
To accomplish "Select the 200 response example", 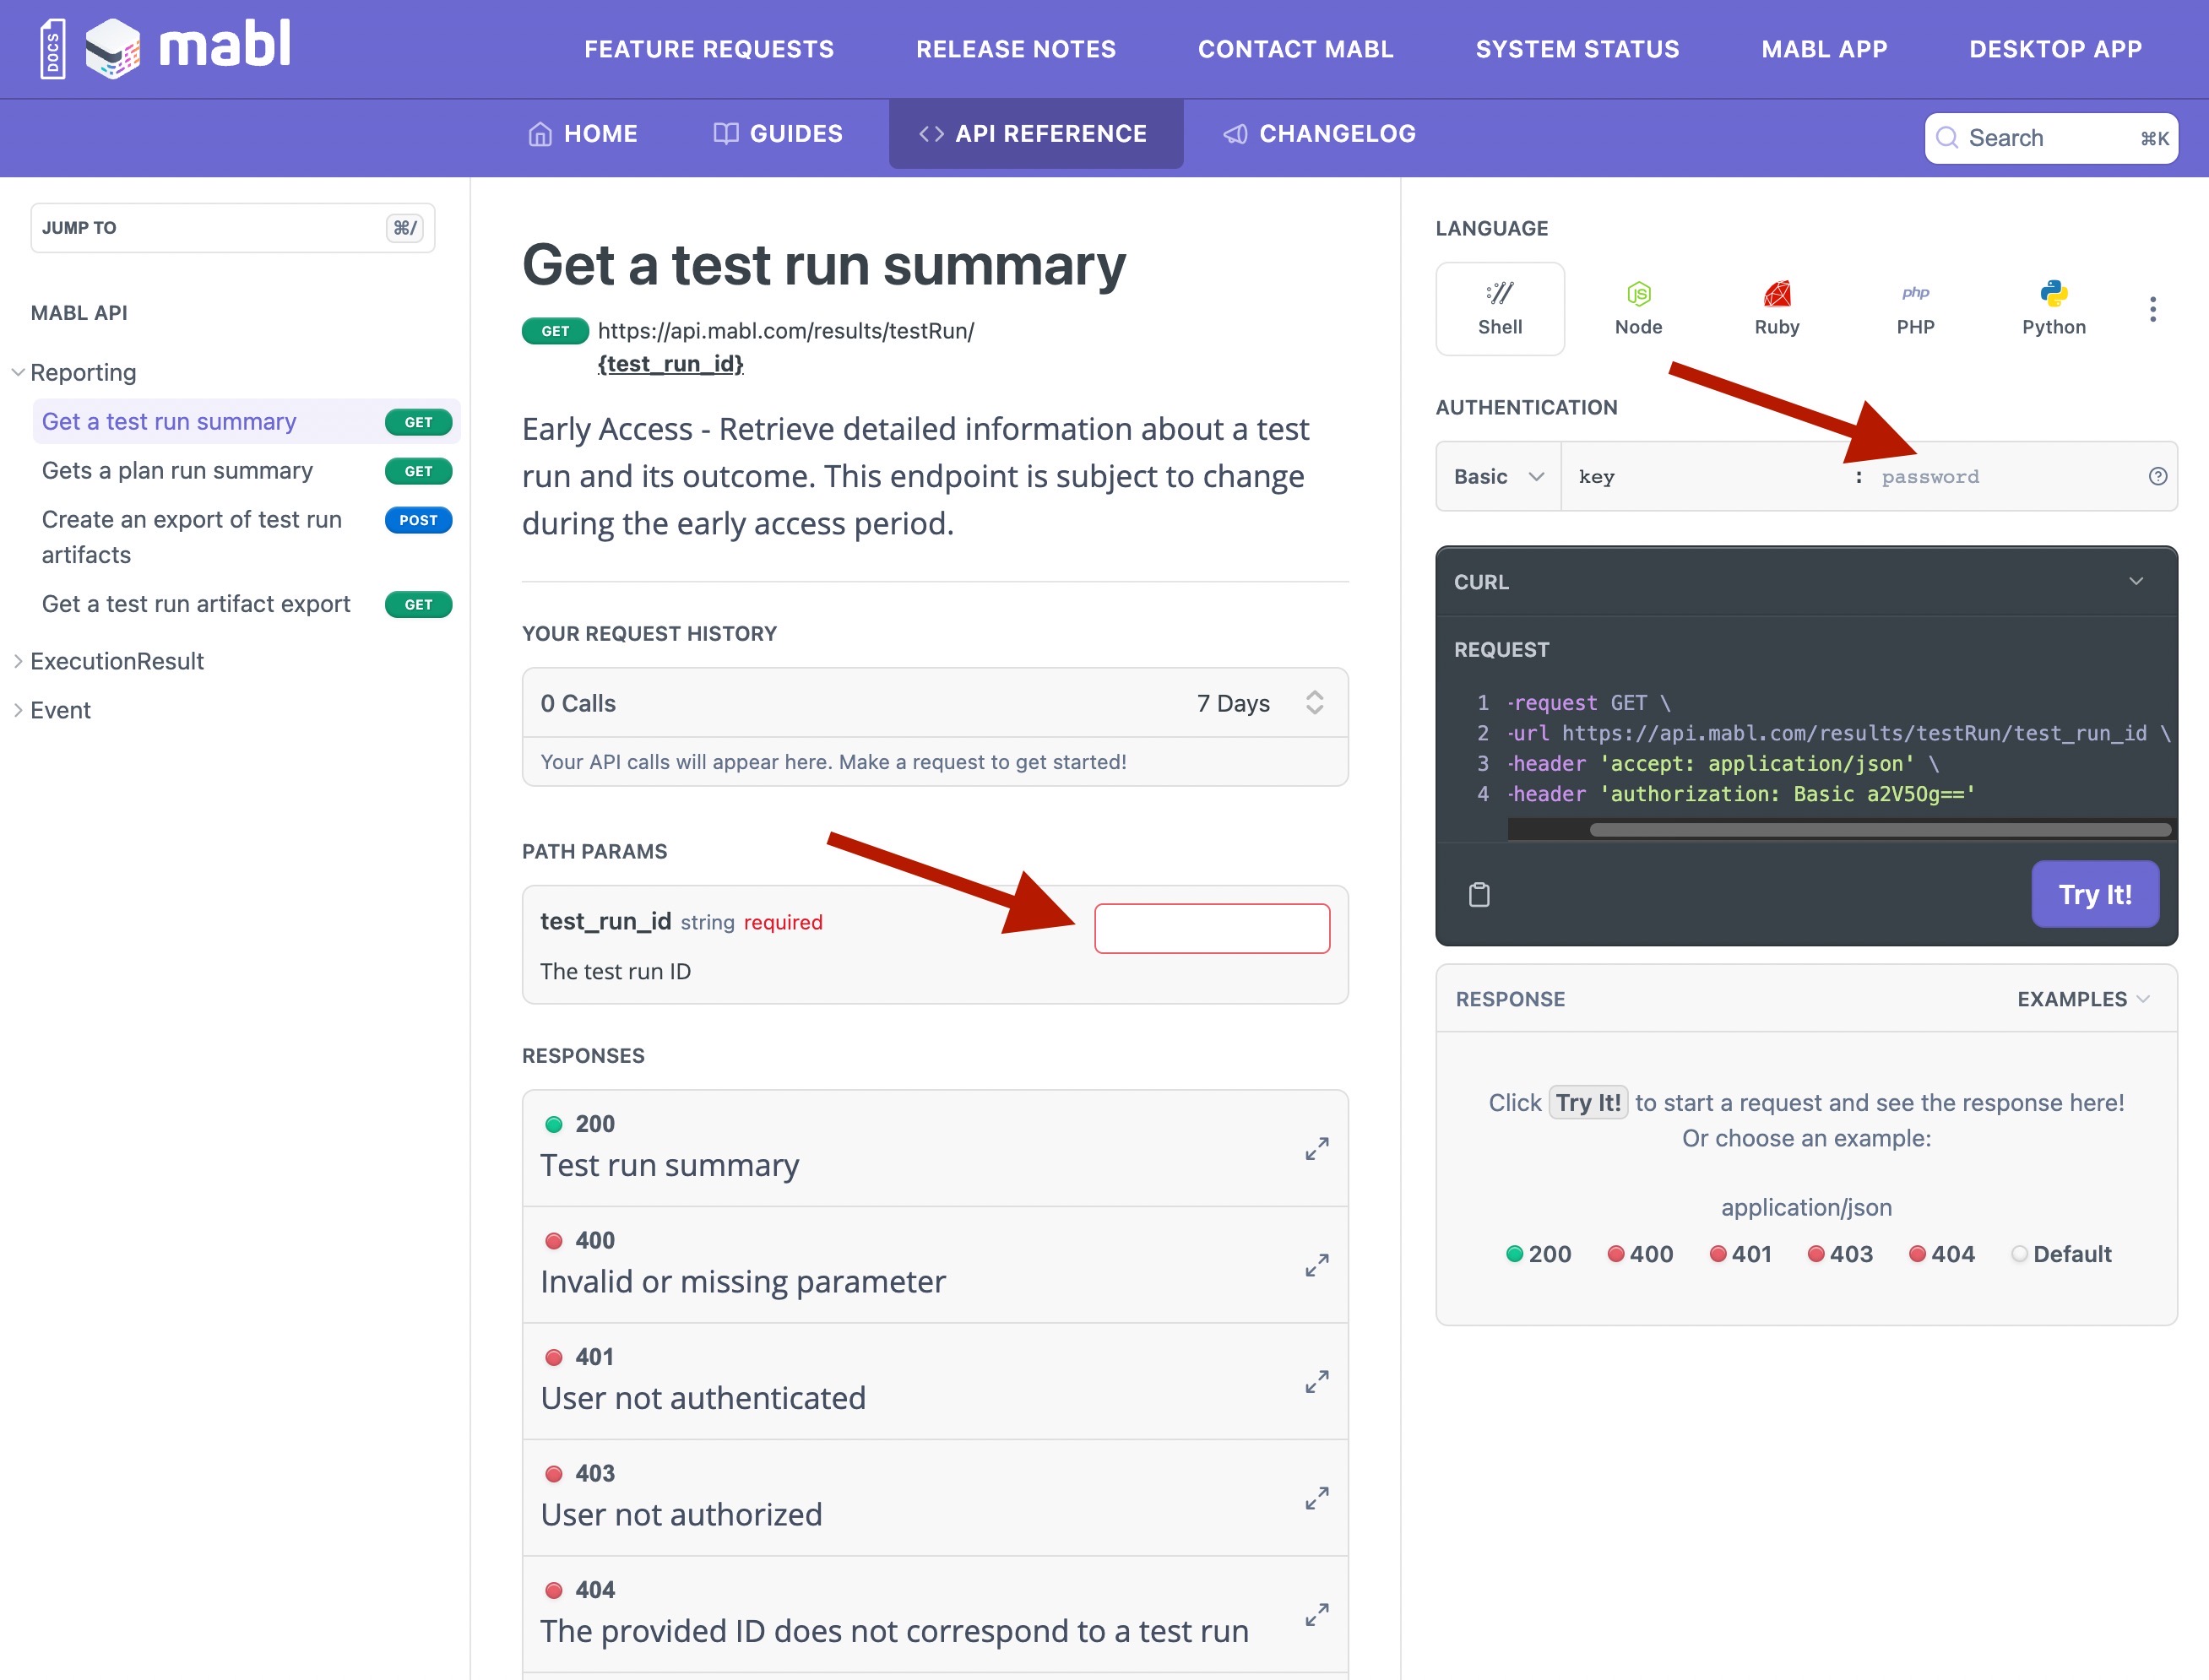I will (x=1539, y=1254).
